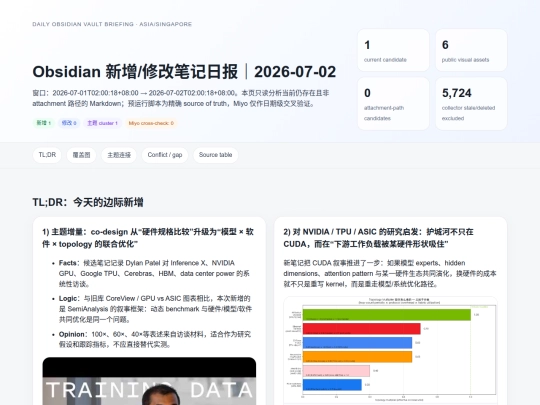Click the pink bar in the chart
The height and width of the screenshot is (405, 540).
tap(336, 371)
